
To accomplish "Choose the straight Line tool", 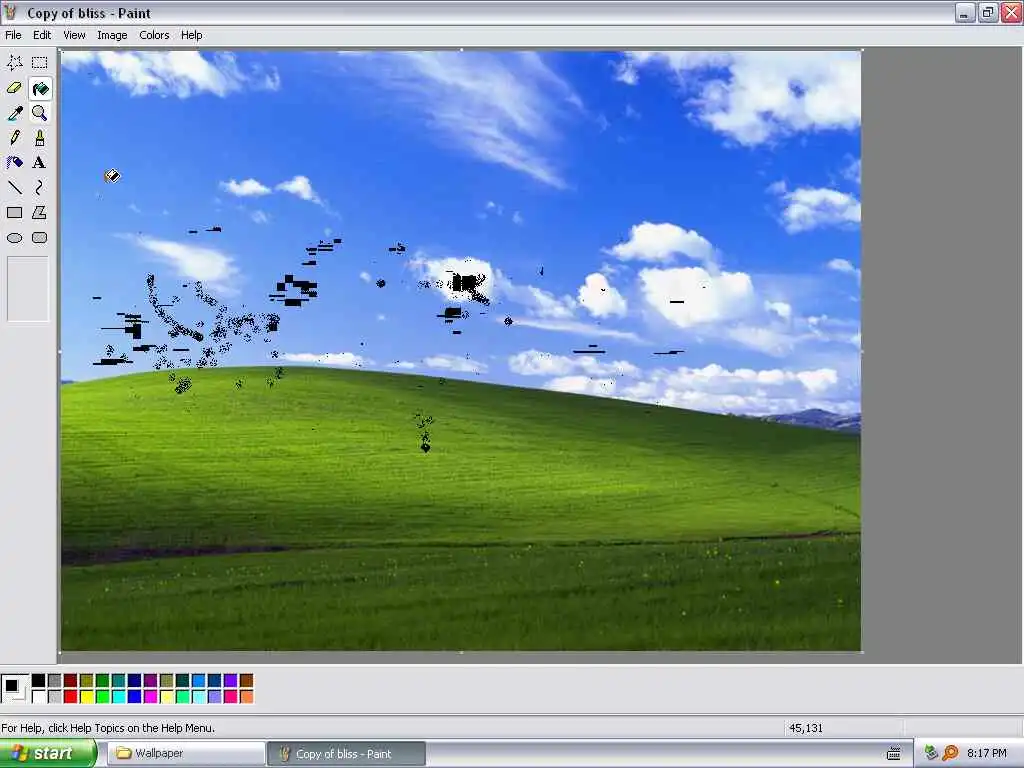I will 14,188.
